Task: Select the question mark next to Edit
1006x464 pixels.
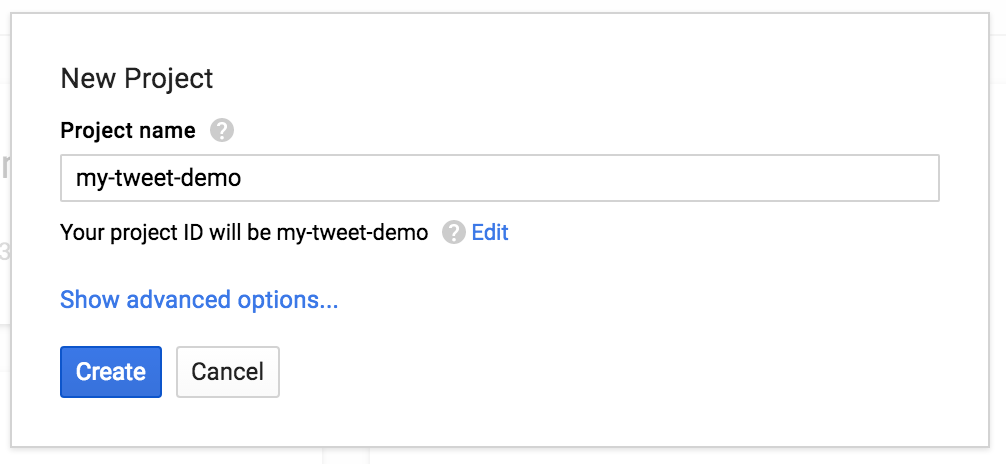Action: (x=453, y=232)
